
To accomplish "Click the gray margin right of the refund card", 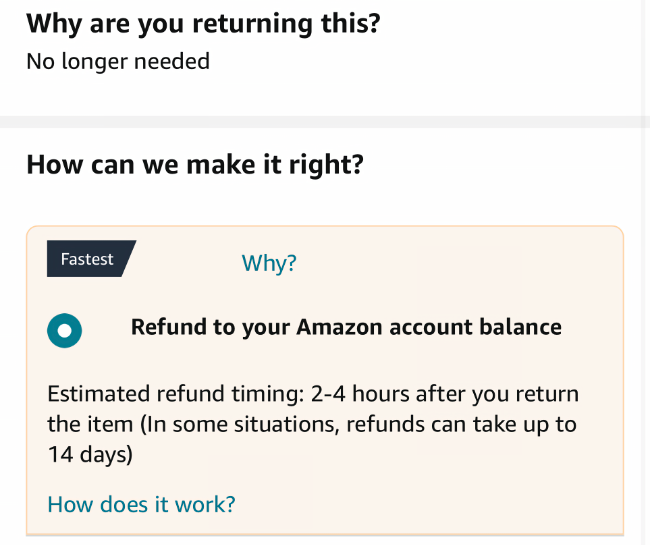I will [637, 380].
